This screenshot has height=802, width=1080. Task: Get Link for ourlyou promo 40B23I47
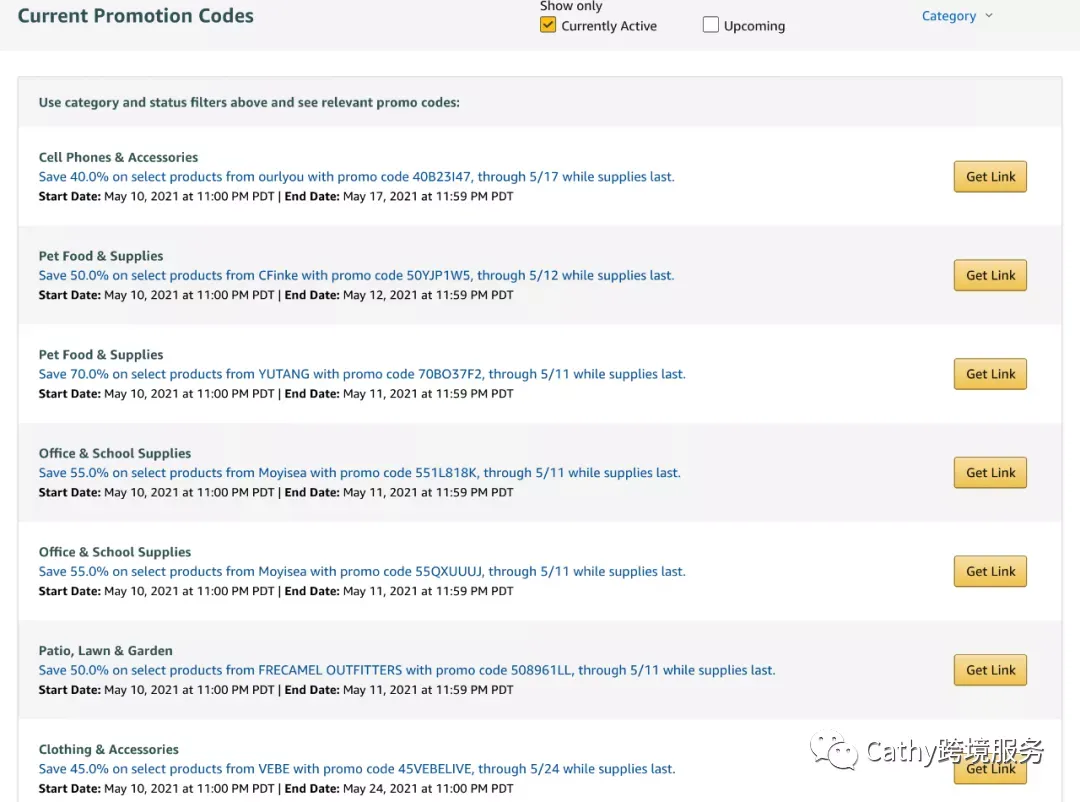click(x=990, y=176)
